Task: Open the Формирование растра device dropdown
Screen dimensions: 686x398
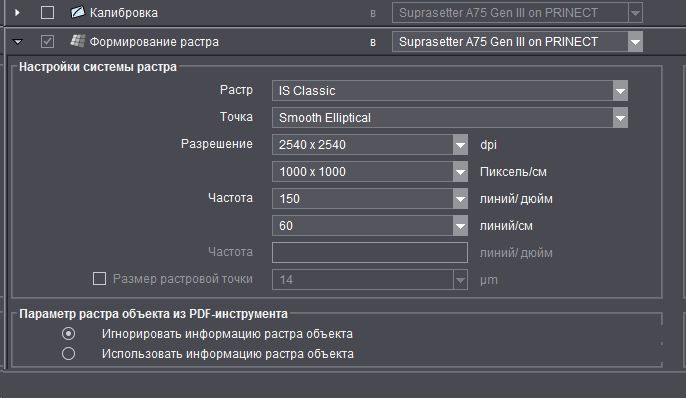Action: tap(635, 42)
